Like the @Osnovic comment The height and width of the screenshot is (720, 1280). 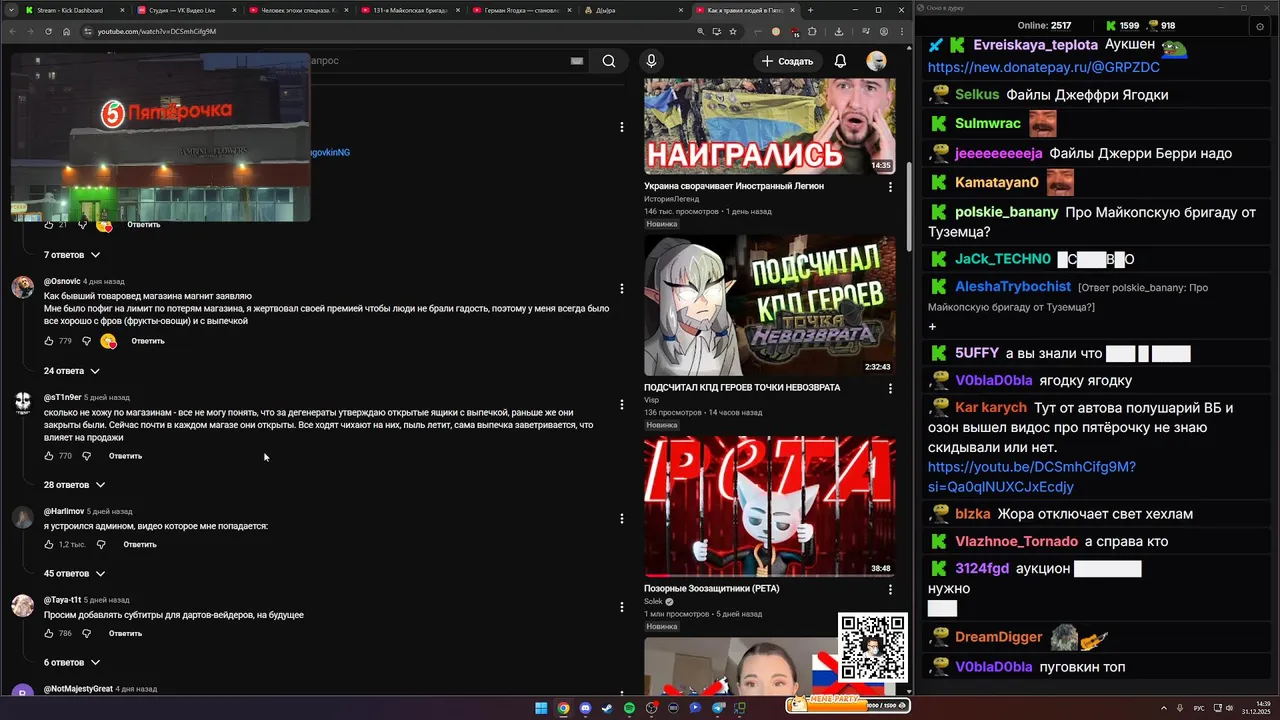pos(49,341)
